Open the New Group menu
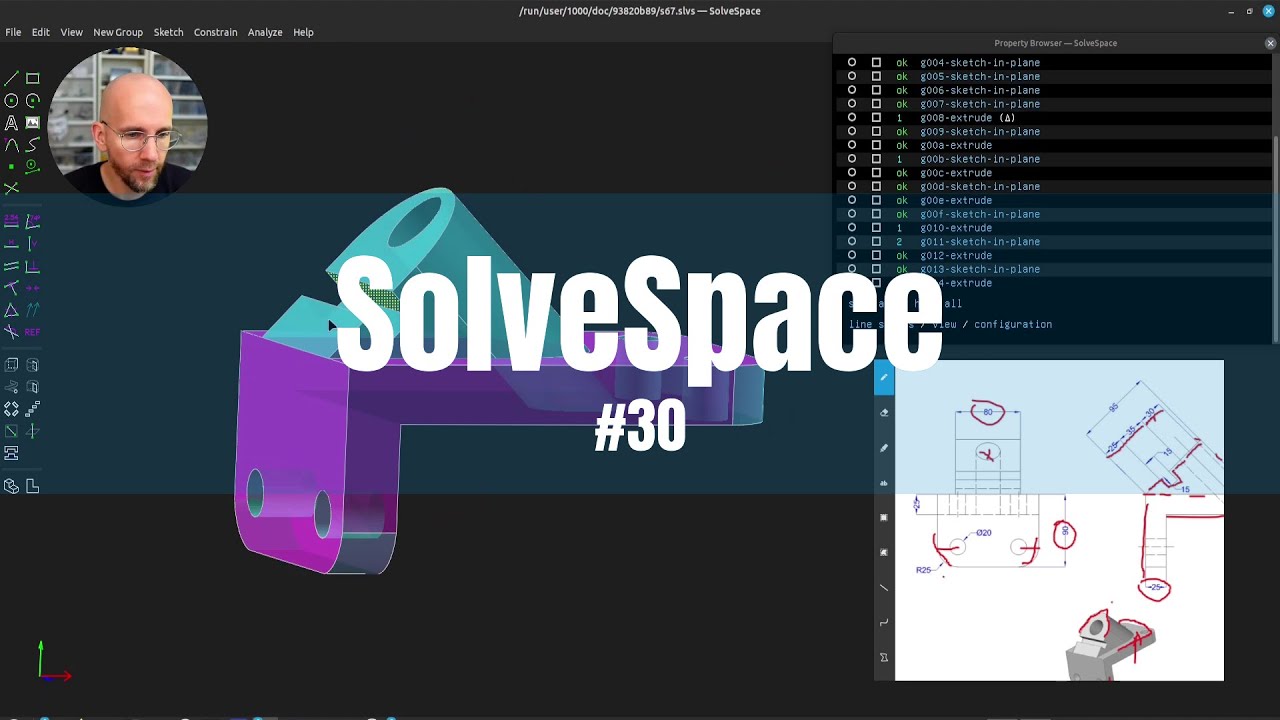The height and width of the screenshot is (720, 1280). [x=118, y=32]
